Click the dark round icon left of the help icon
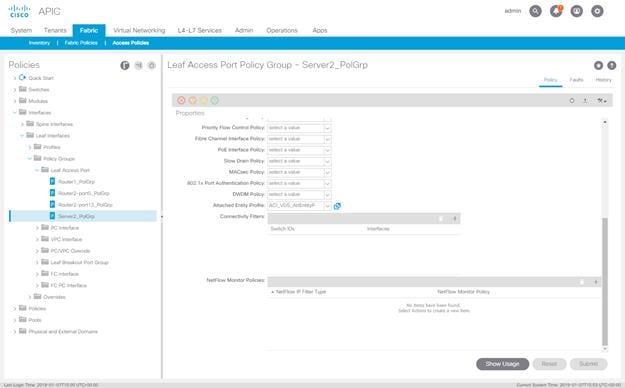 click(598, 65)
